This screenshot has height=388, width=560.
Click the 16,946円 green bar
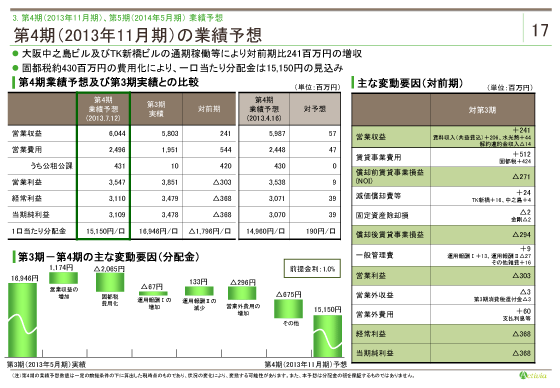[22, 320]
